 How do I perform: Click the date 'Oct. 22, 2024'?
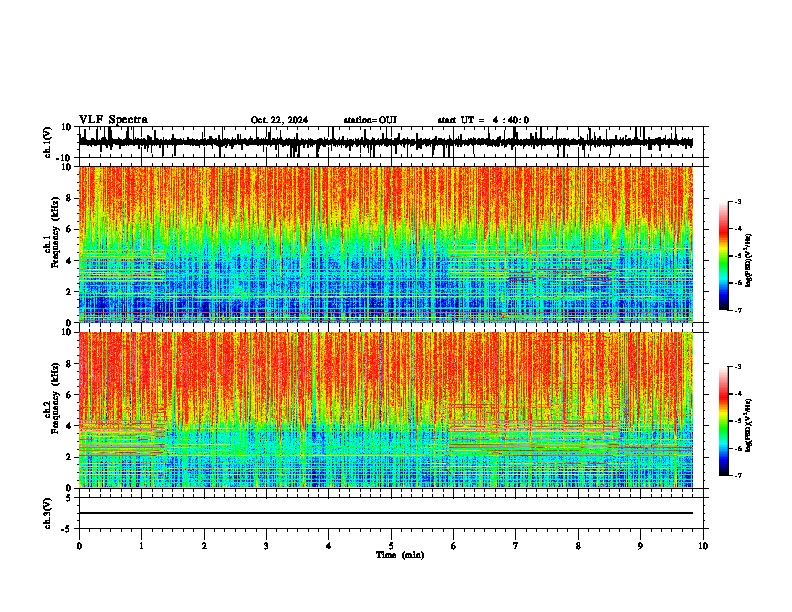tap(279, 120)
